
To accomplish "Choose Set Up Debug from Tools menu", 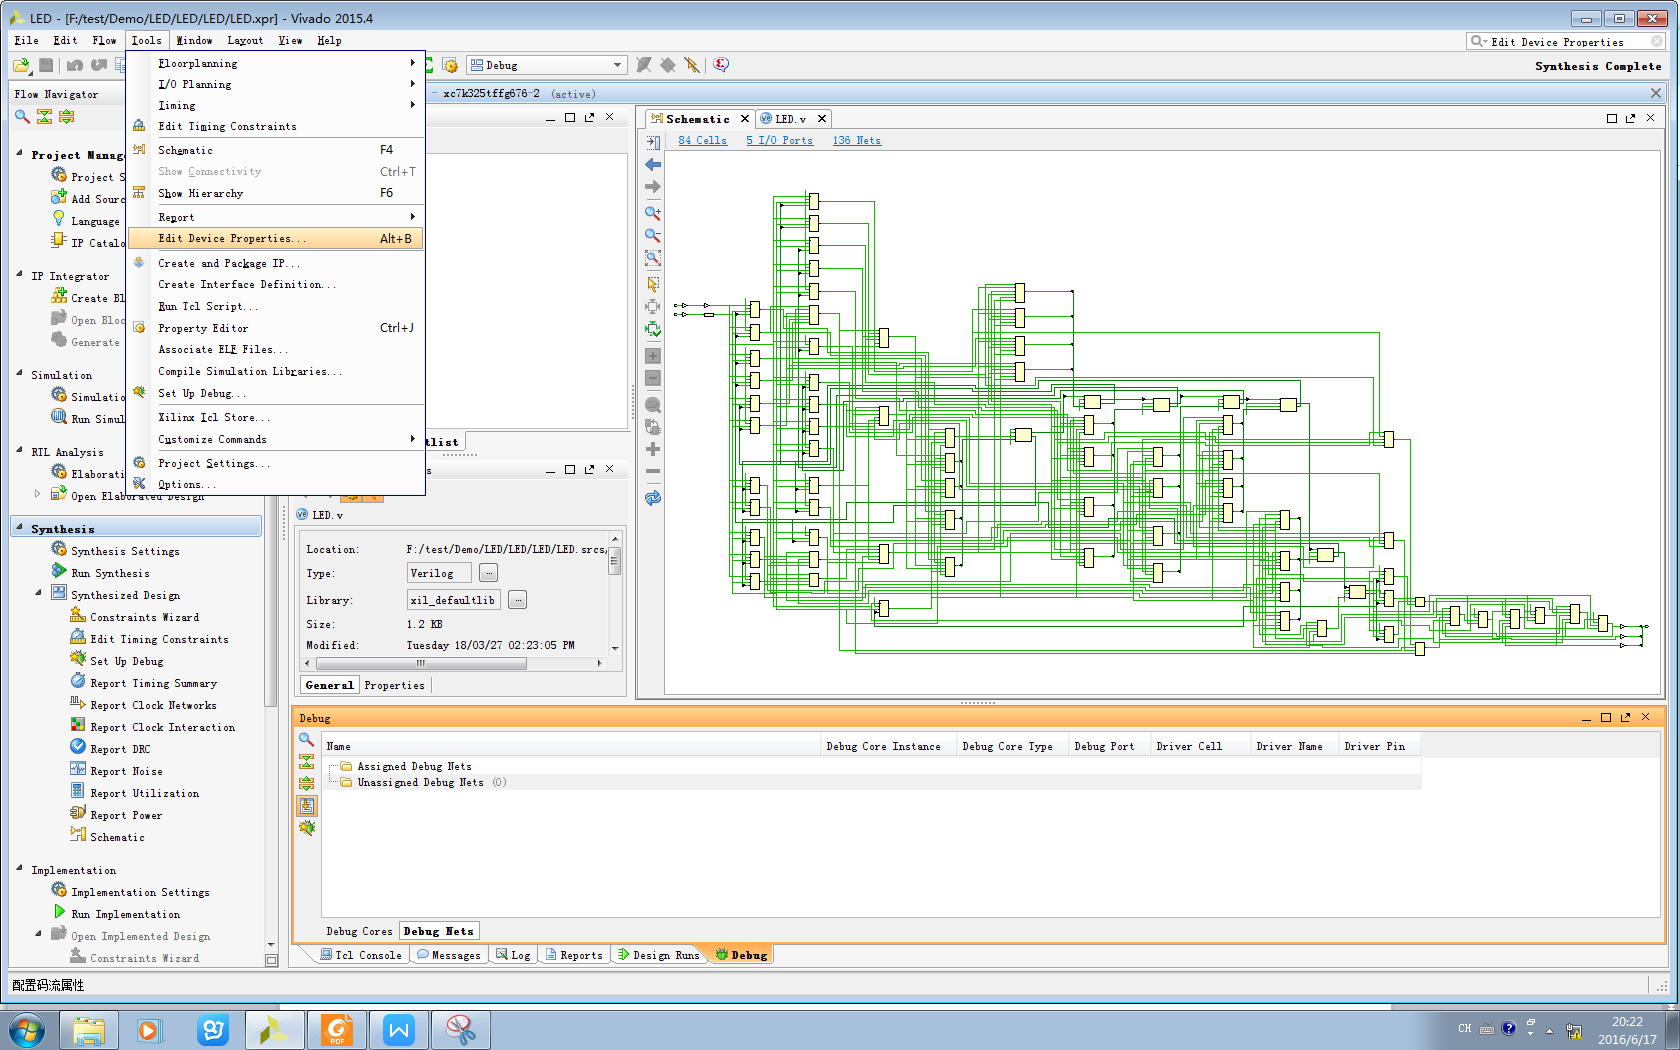I will click(276, 393).
